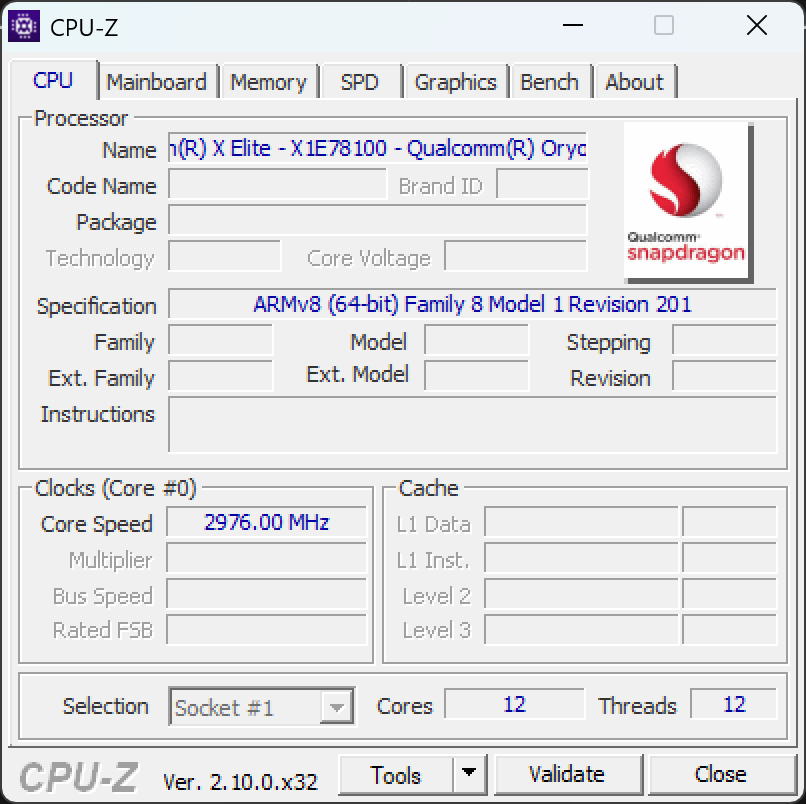Viewport: 806px width, 804px height.
Task: Click the Tools button
Action: 396,775
